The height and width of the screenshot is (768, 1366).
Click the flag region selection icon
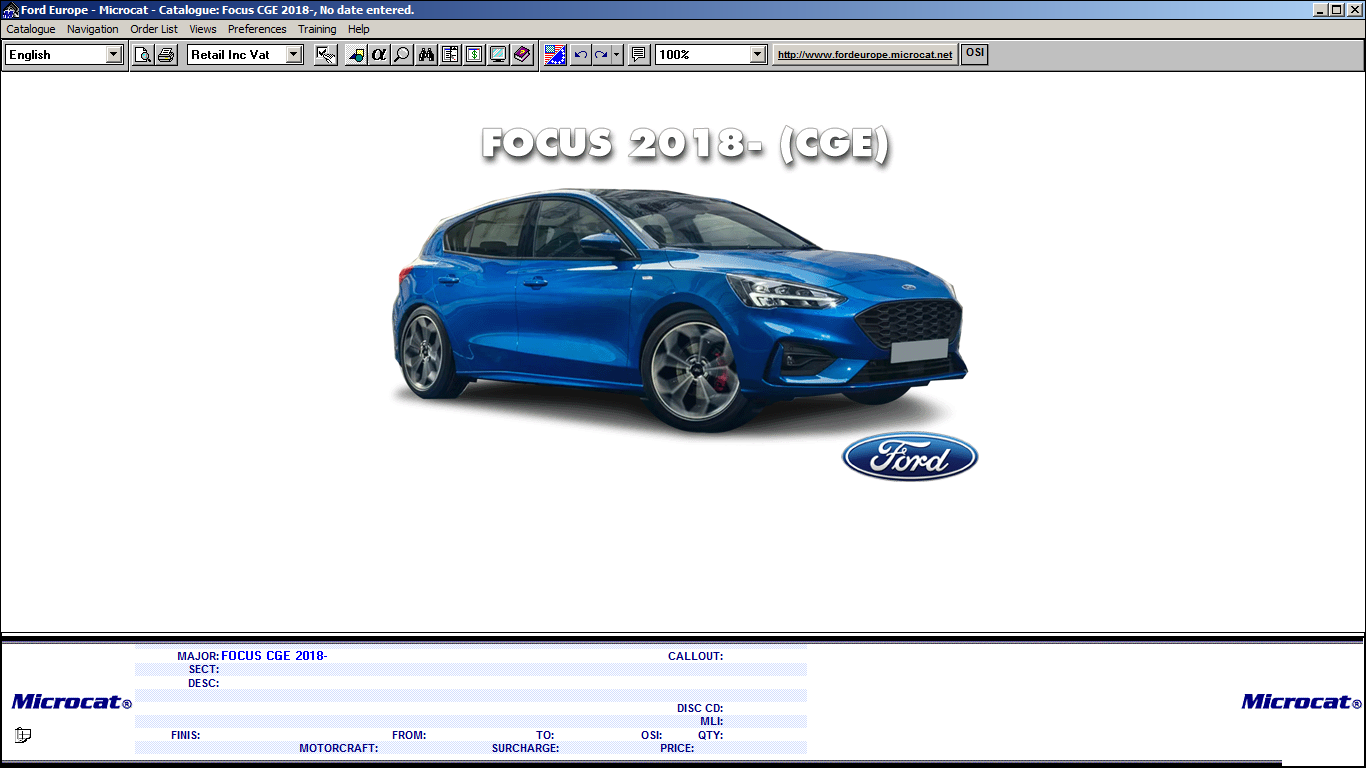556,54
